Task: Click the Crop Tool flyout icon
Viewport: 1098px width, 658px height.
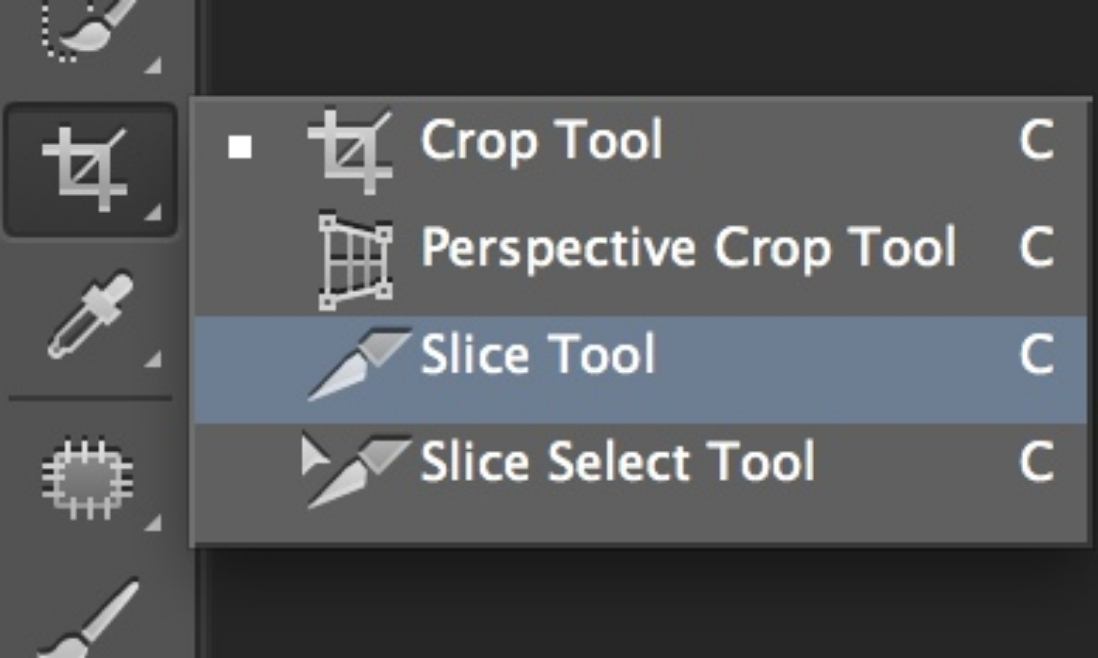Action: (x=350, y=149)
